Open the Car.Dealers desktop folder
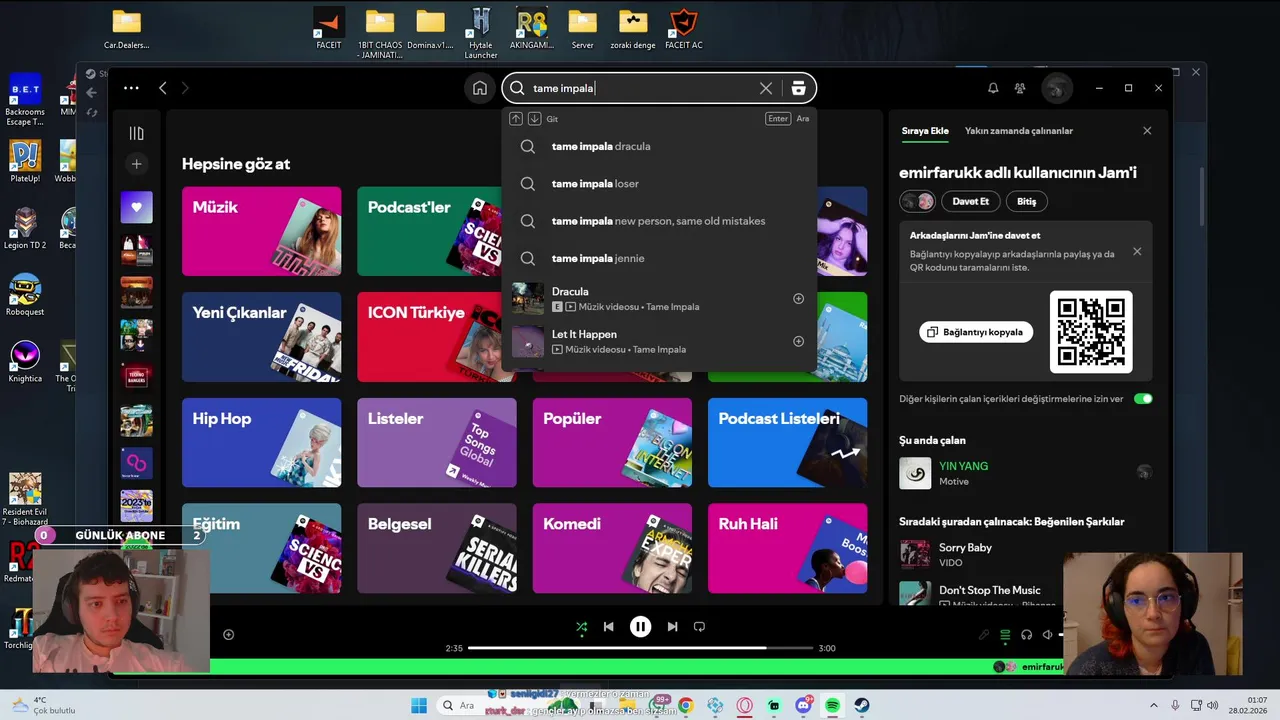This screenshot has height=720, width=1280. [x=126, y=29]
